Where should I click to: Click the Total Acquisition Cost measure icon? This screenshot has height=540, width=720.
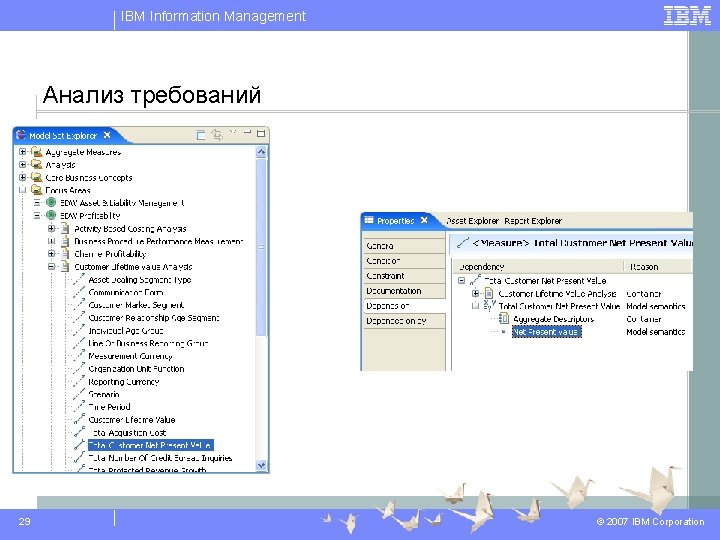[79, 432]
